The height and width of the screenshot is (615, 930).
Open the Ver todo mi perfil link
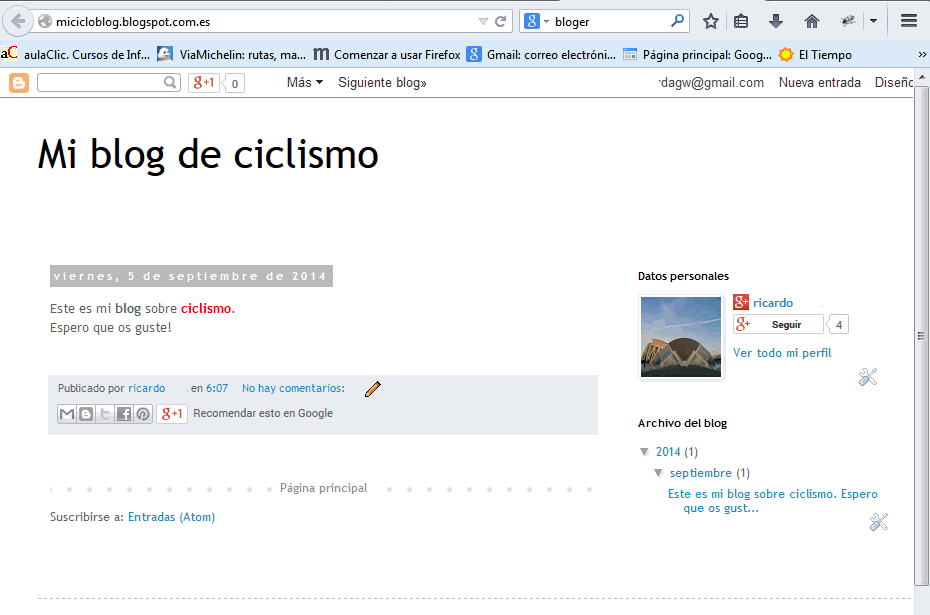[782, 353]
